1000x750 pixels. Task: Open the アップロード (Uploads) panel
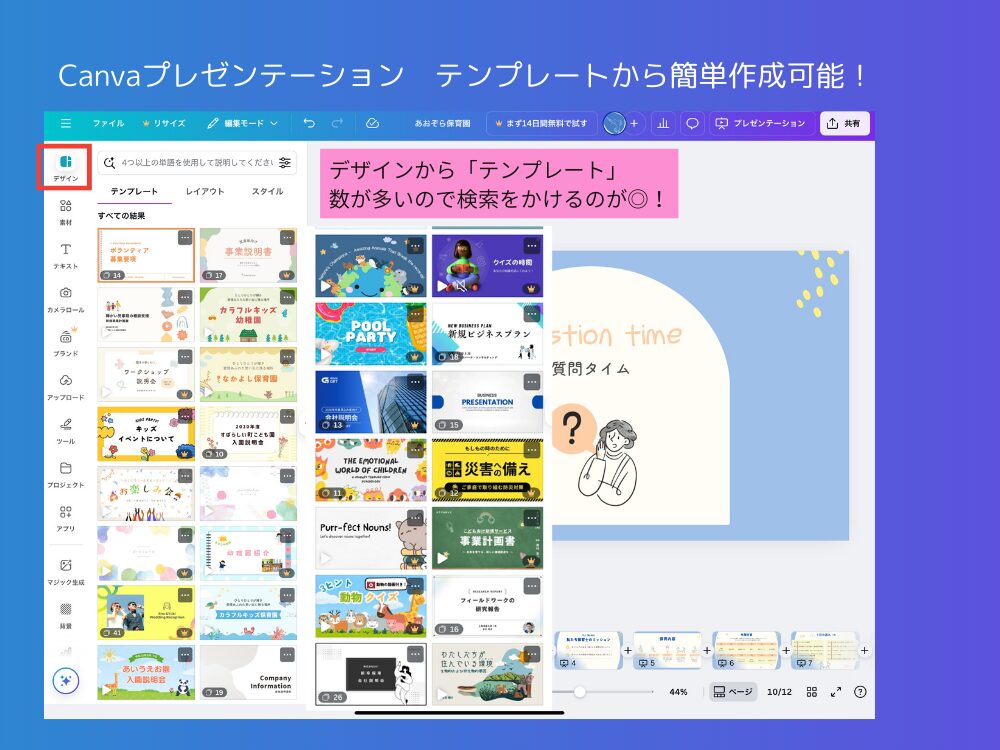point(64,388)
